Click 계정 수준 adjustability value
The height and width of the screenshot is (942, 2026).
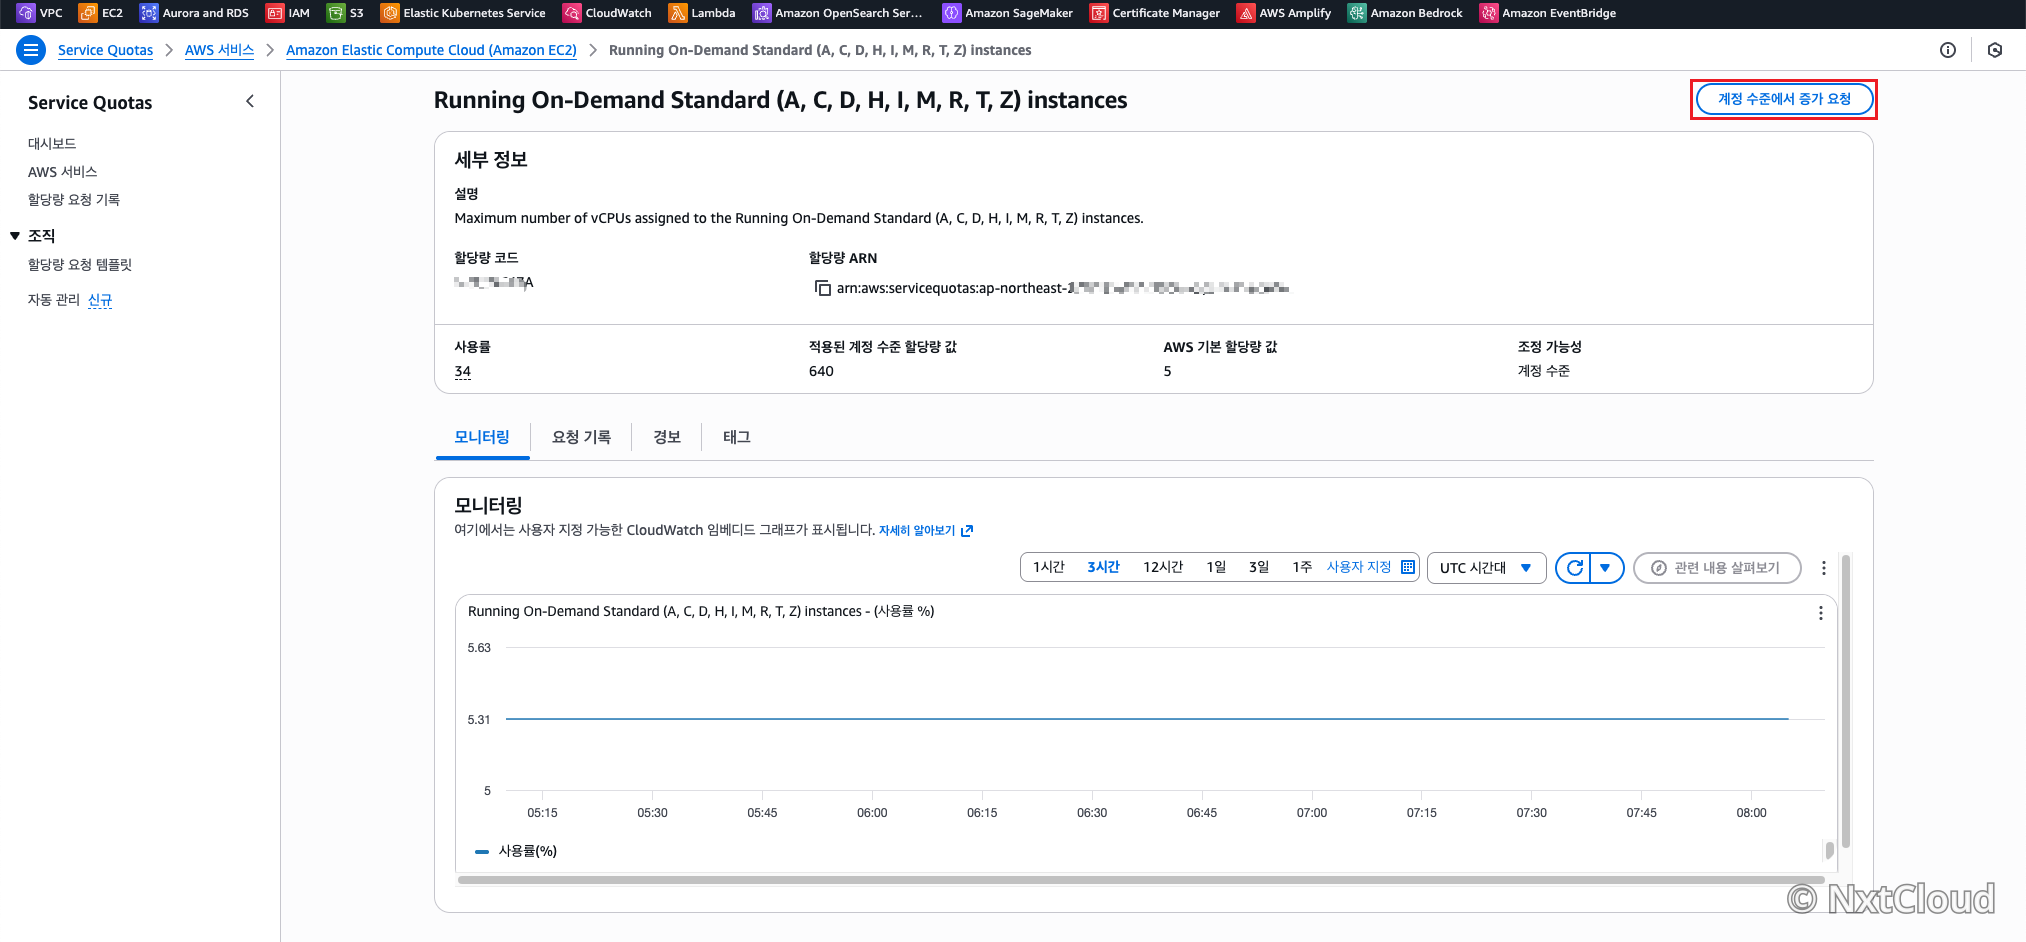click(x=1543, y=371)
